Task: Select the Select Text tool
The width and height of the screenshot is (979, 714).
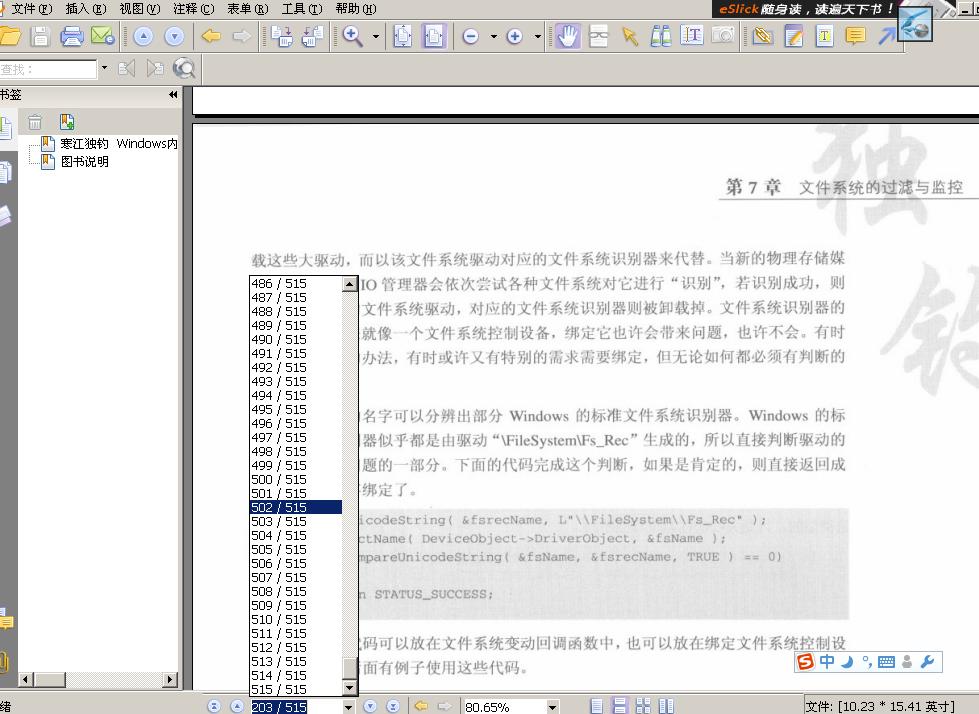Action: pos(692,36)
